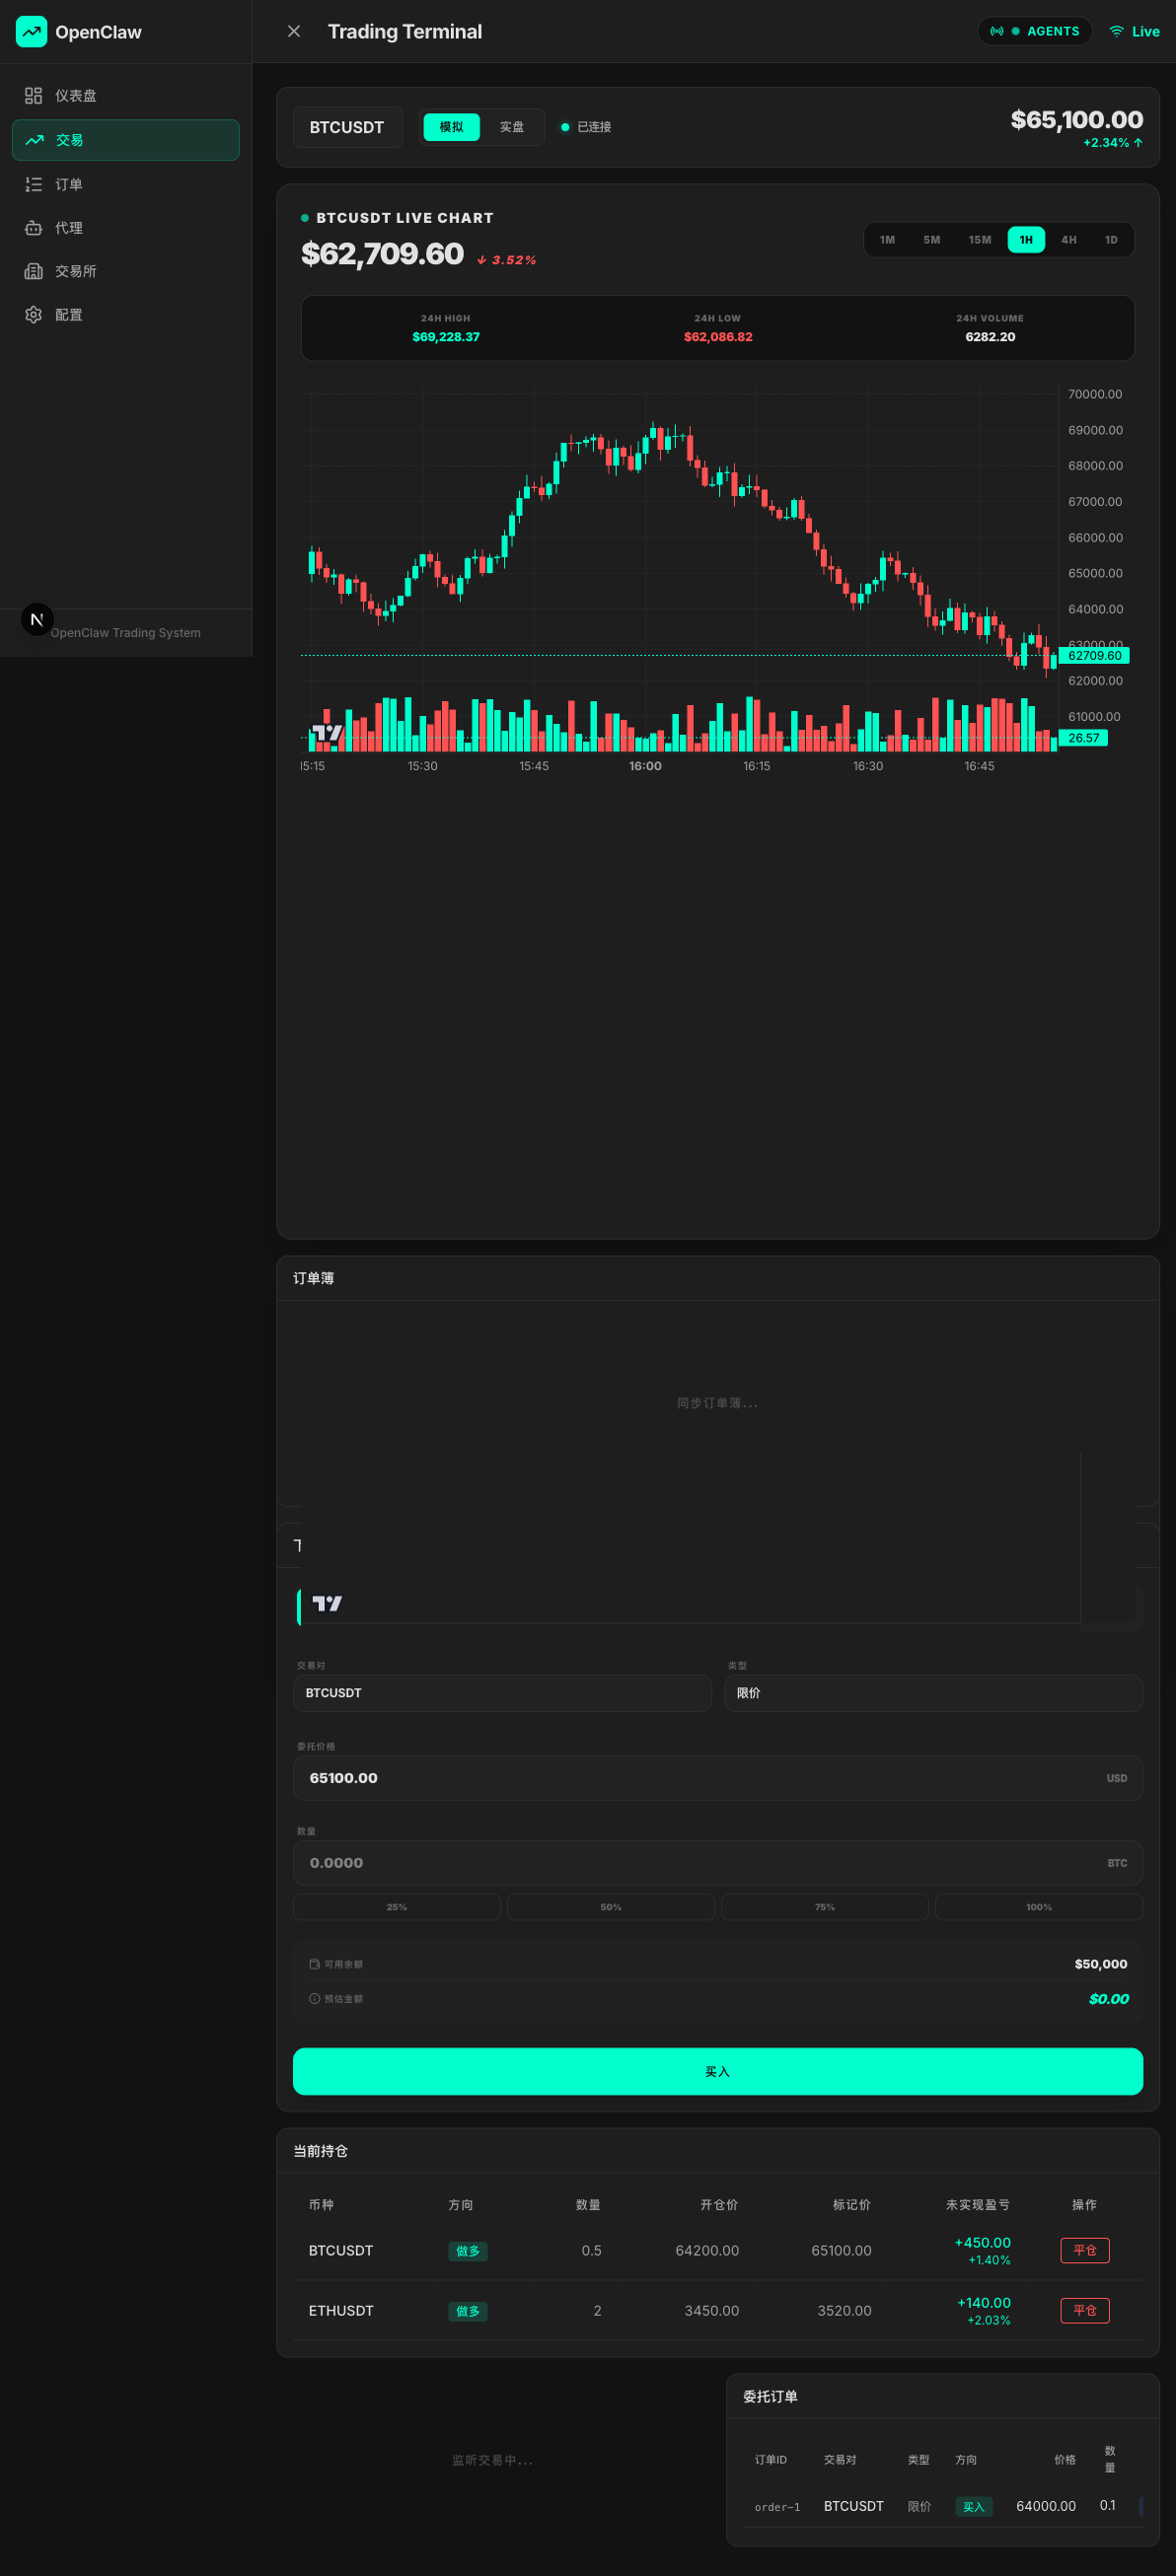This screenshot has width=1176, height=2576.
Task: Select the 4H chart timeframe tab
Action: (1068, 240)
